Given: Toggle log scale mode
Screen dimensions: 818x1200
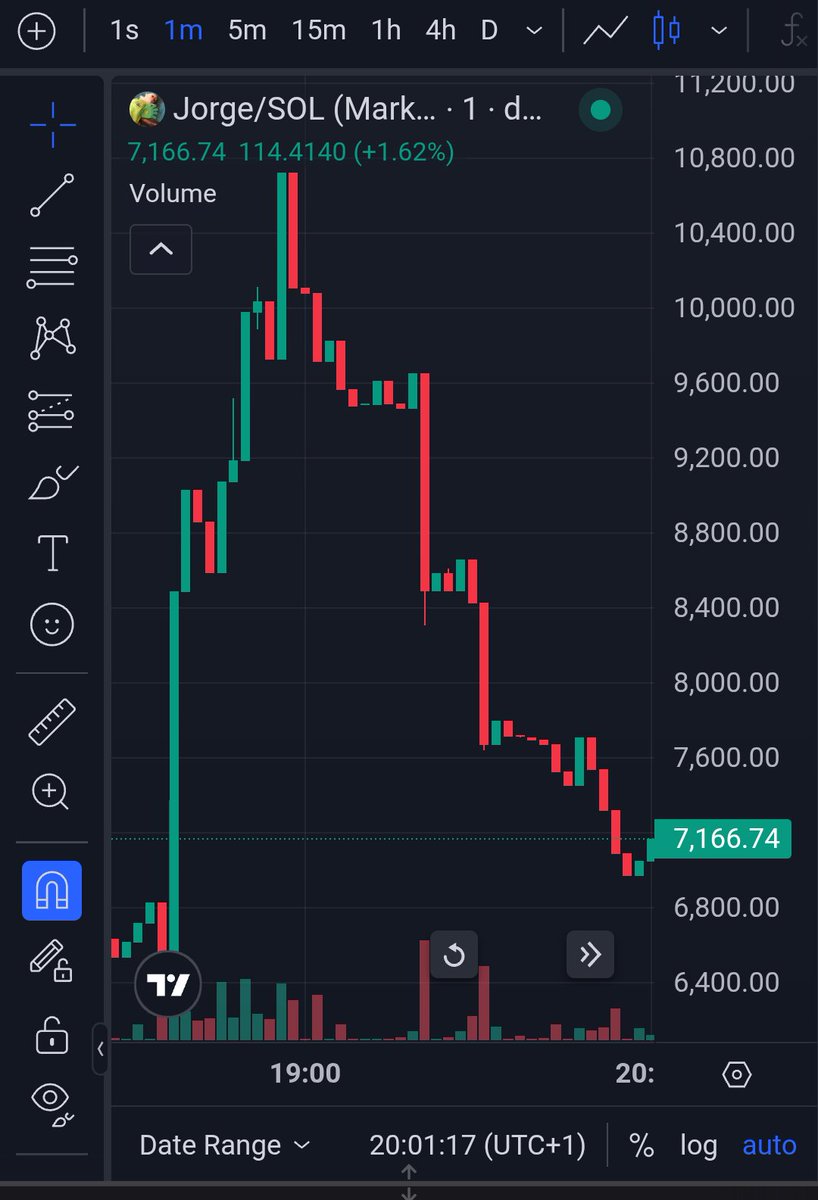Looking at the screenshot, I should 699,1145.
